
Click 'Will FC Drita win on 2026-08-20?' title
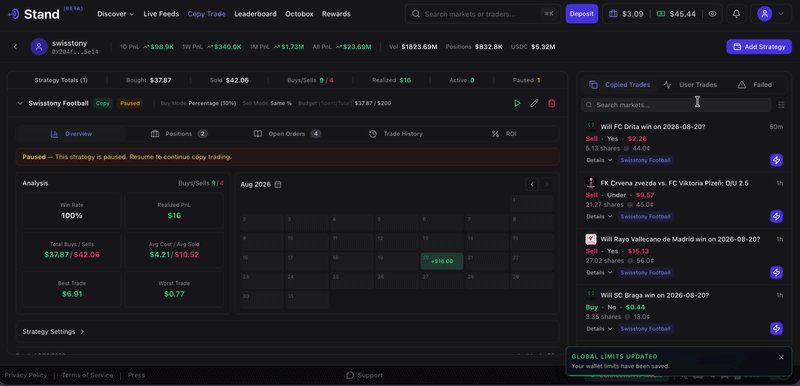pos(653,126)
